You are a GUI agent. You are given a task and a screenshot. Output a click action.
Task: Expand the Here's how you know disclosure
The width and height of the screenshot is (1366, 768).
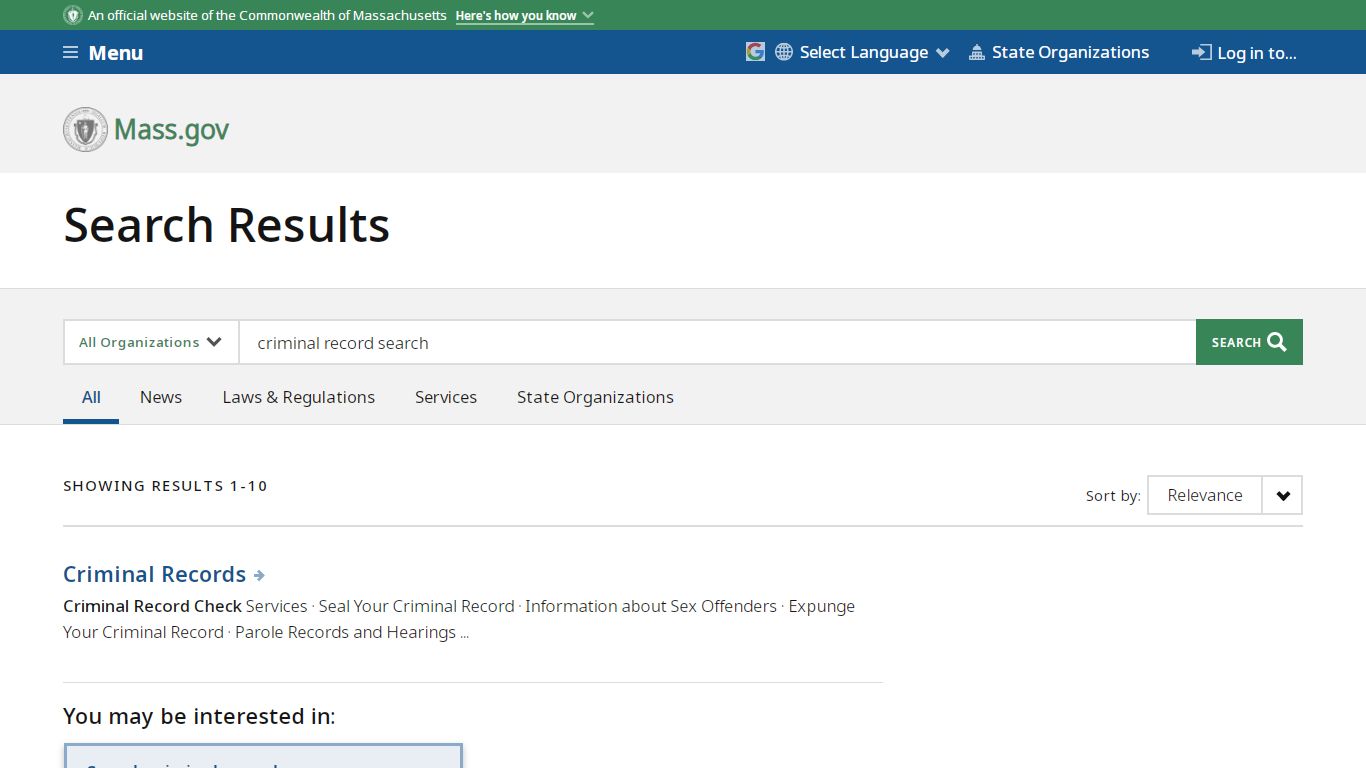(x=525, y=16)
